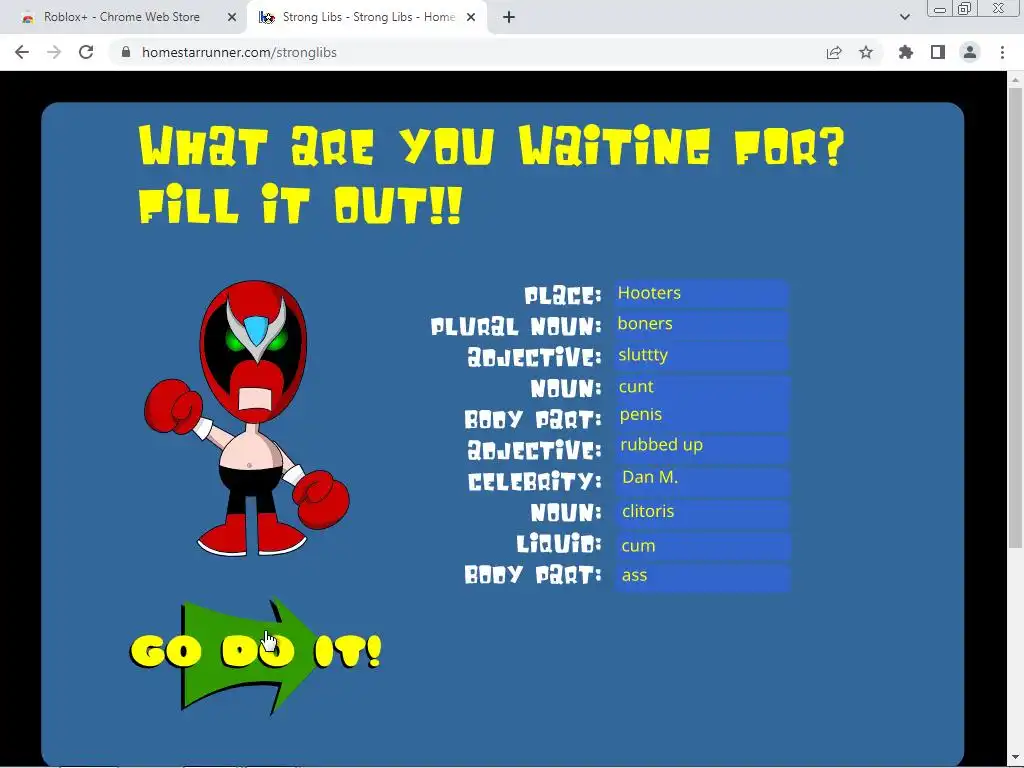Share this page via share icon
The height and width of the screenshot is (768, 1024).
834,52
